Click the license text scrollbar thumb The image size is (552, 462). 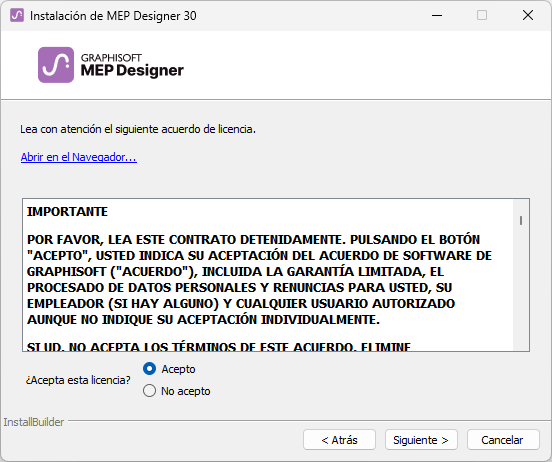521,220
